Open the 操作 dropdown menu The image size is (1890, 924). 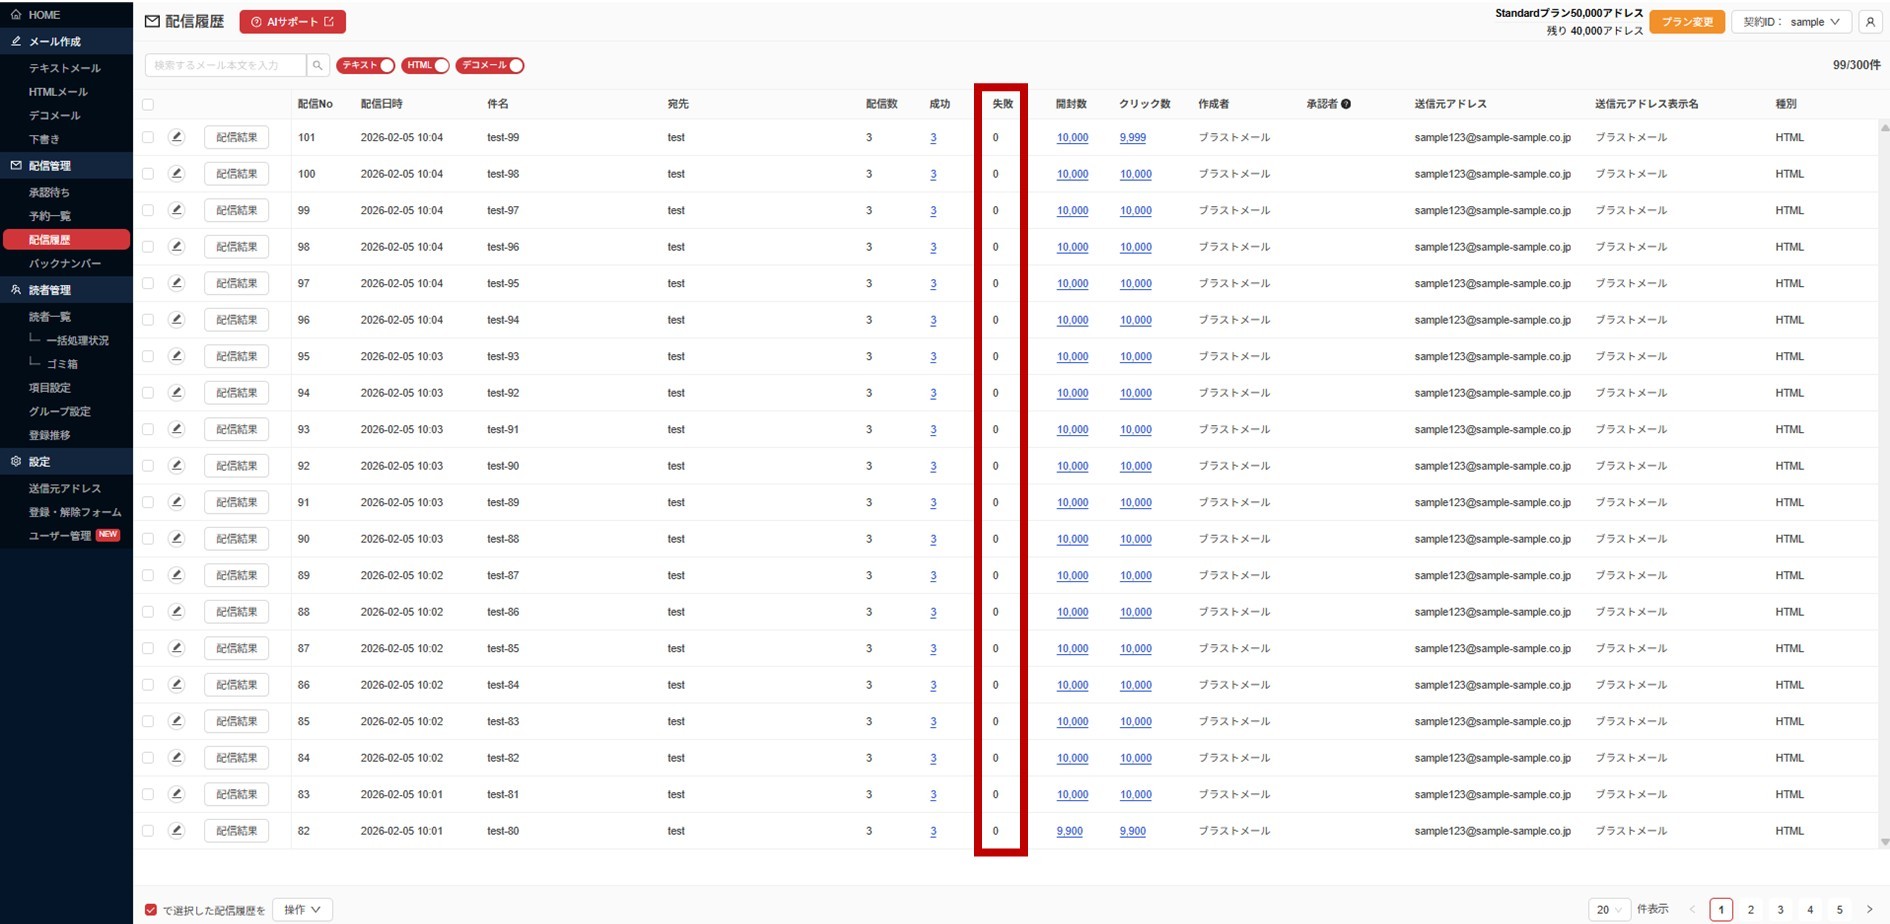(302, 910)
